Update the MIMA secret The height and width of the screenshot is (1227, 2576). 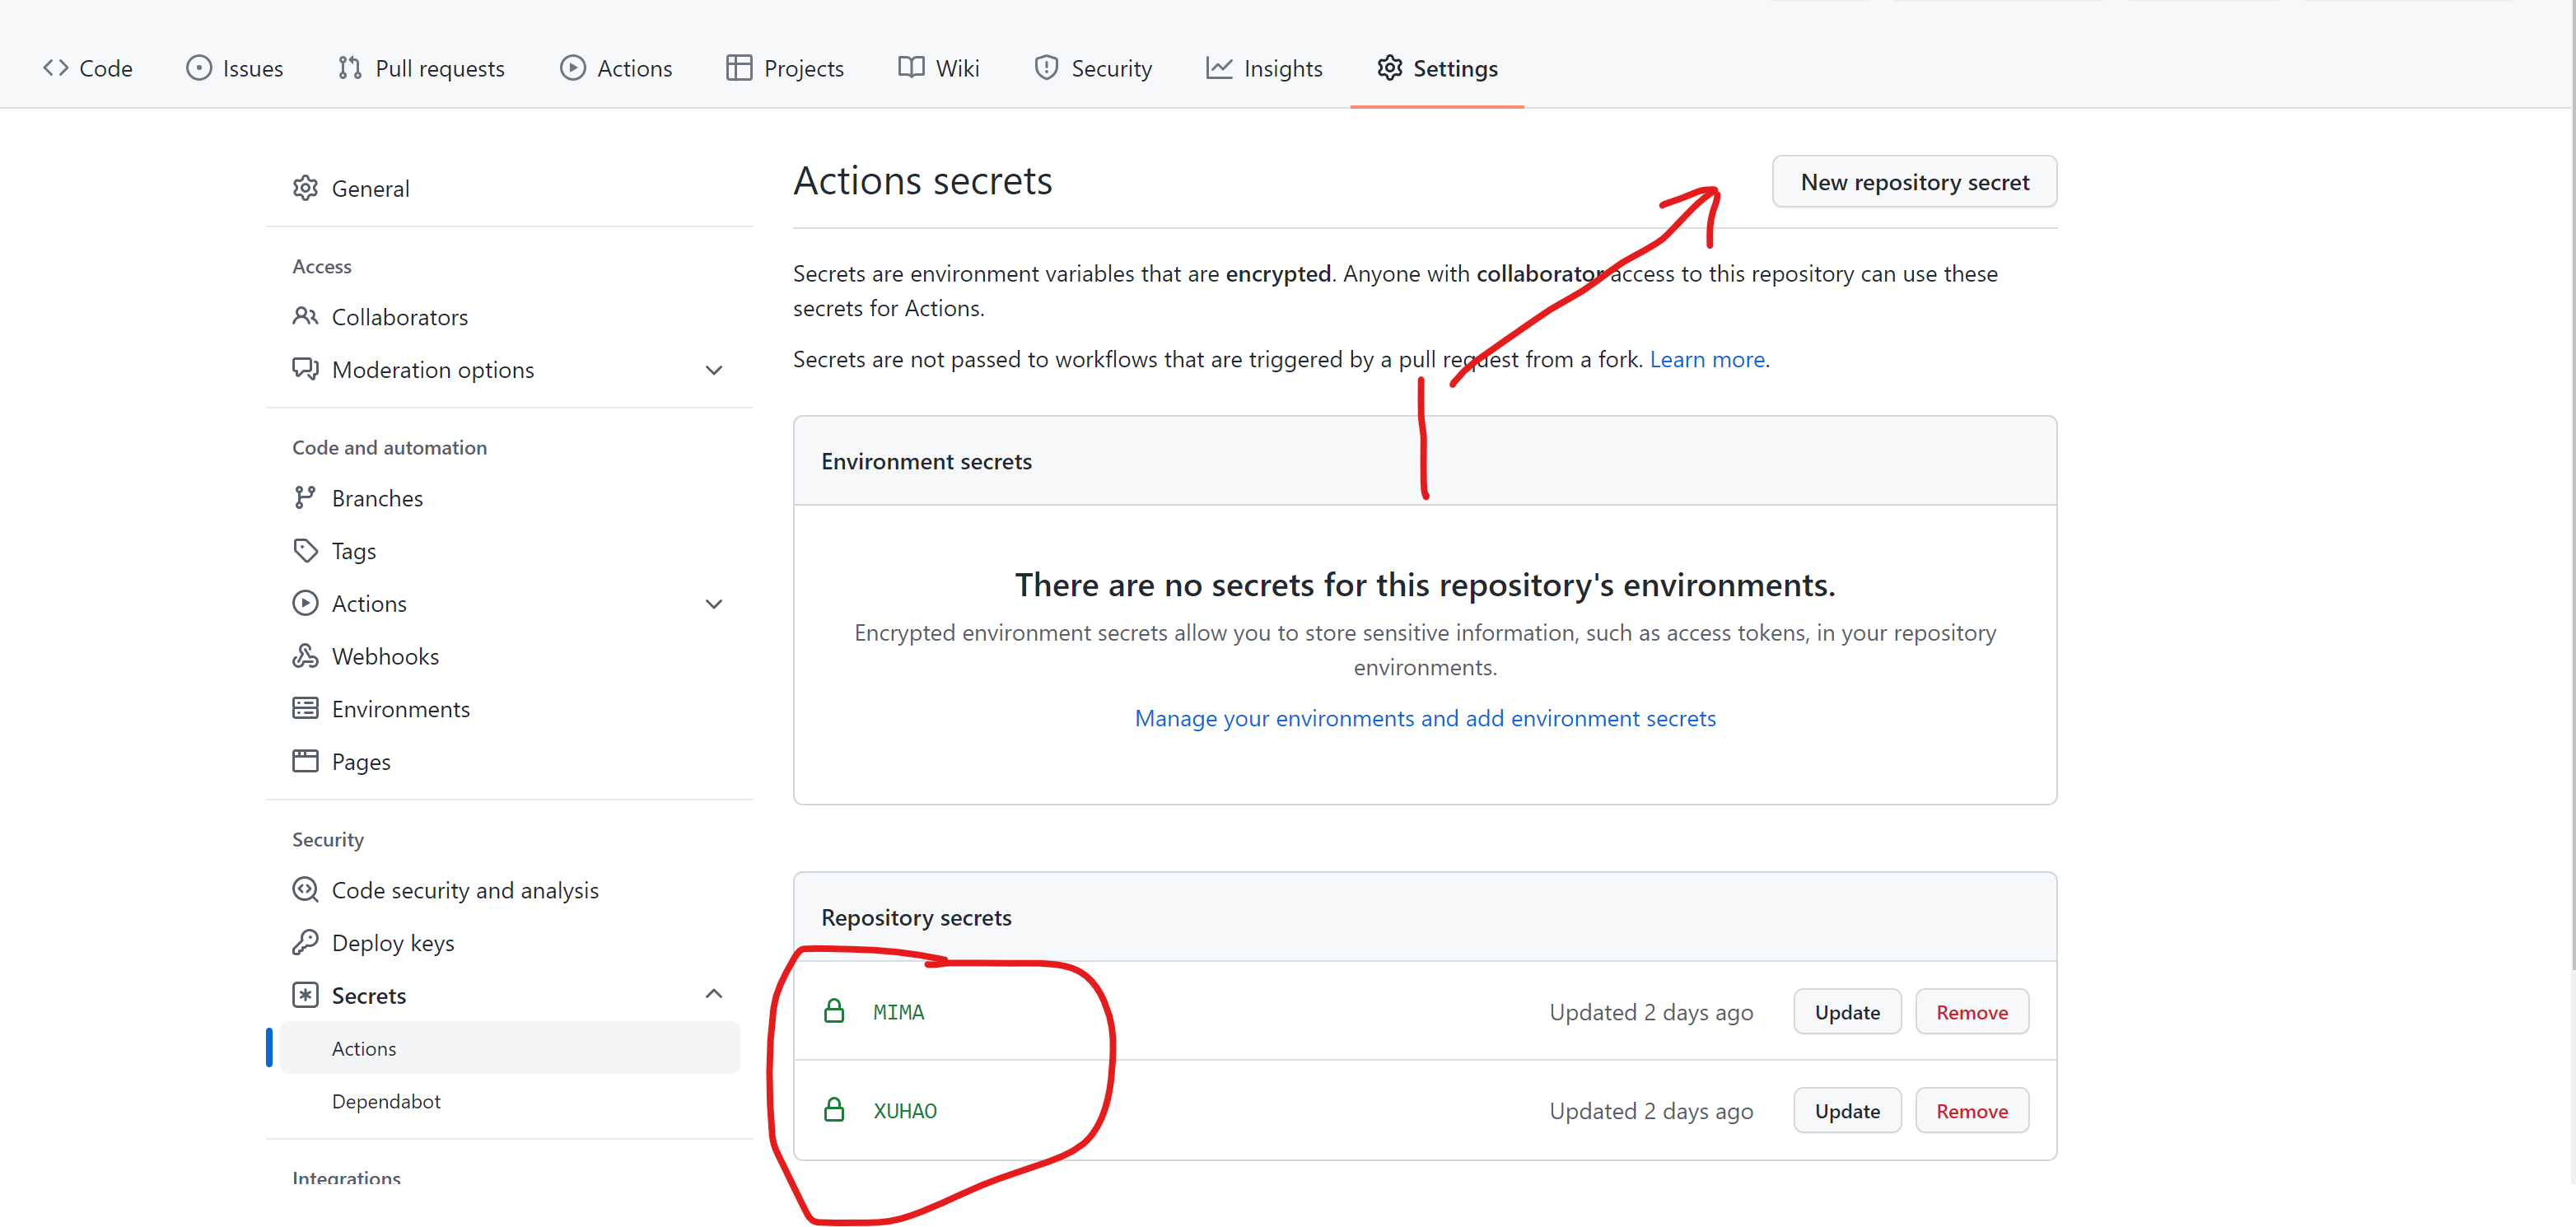click(1846, 1012)
